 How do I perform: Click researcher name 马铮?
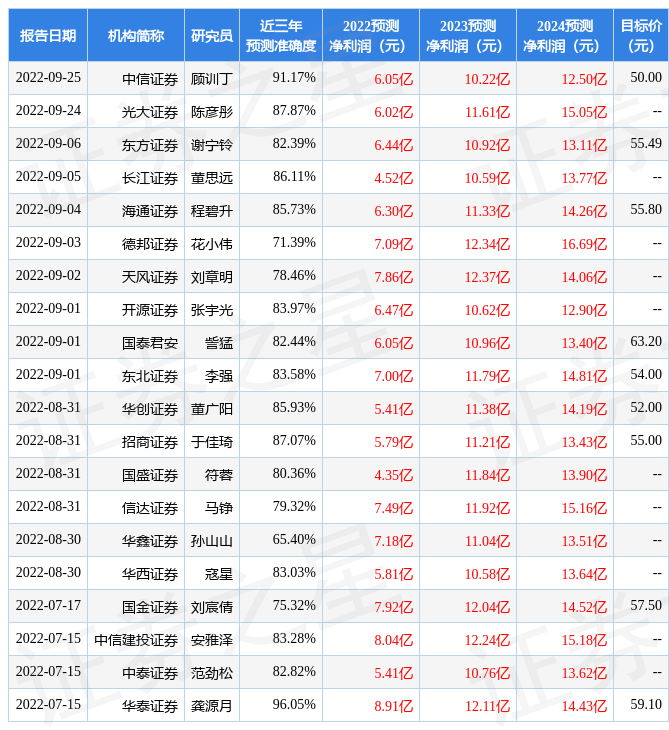tap(218, 508)
